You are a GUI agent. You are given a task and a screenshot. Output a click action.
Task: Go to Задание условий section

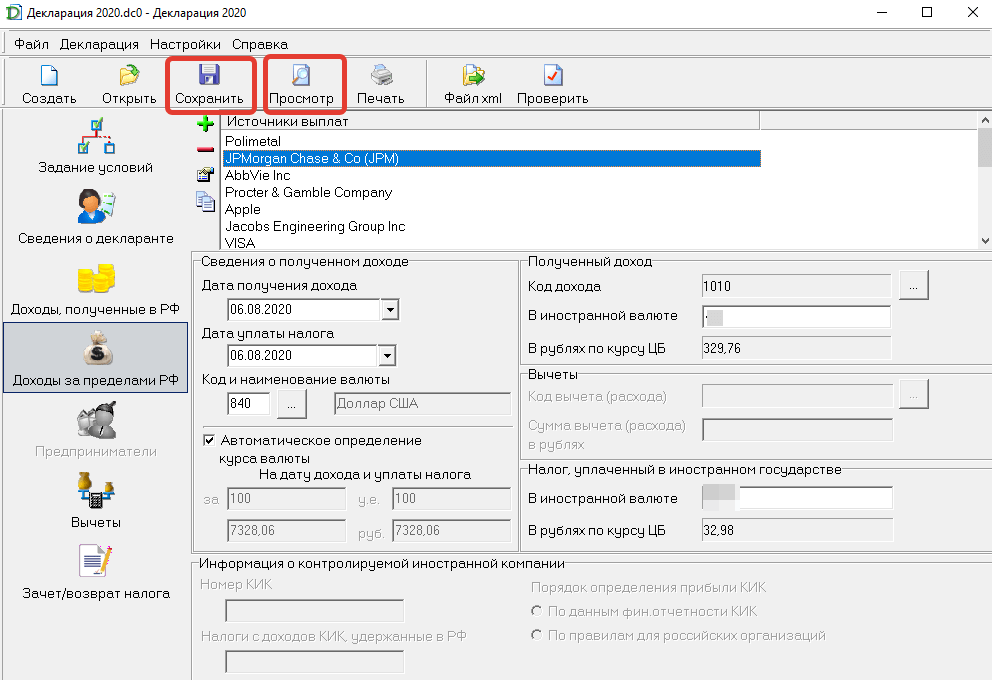(96, 146)
